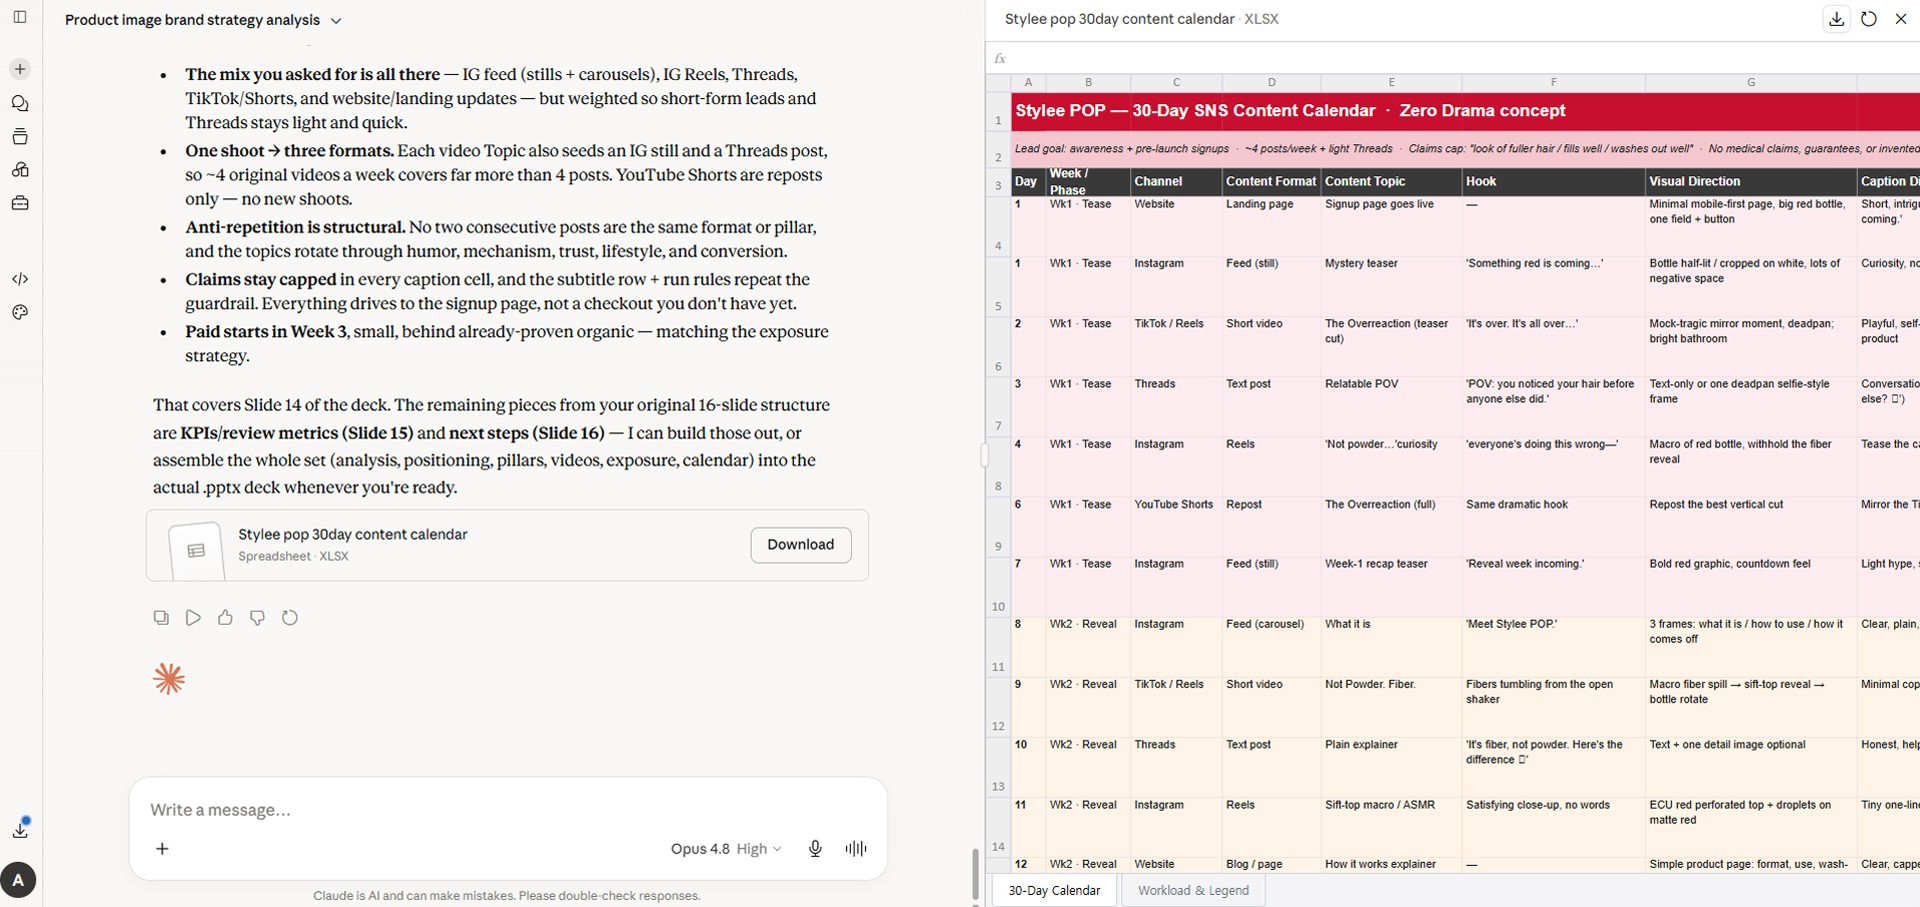Open the artifacts shapes icon in sidebar
Screen dimensions: 1920x907
click(x=20, y=170)
